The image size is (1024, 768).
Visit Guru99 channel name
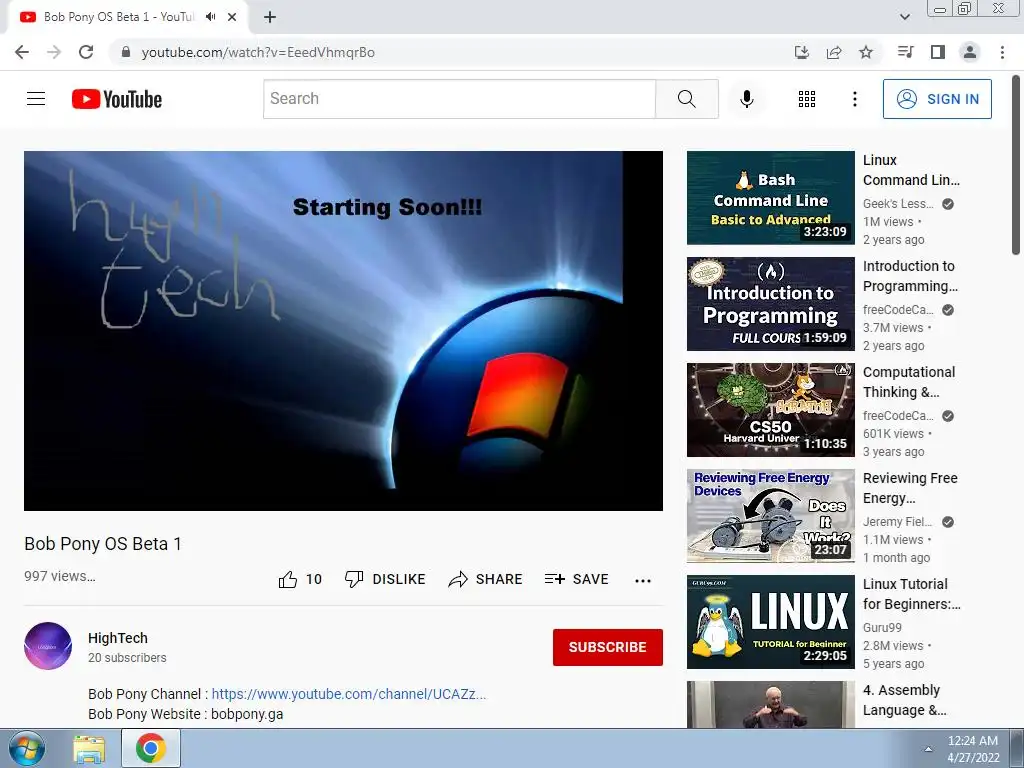[x=882, y=628]
